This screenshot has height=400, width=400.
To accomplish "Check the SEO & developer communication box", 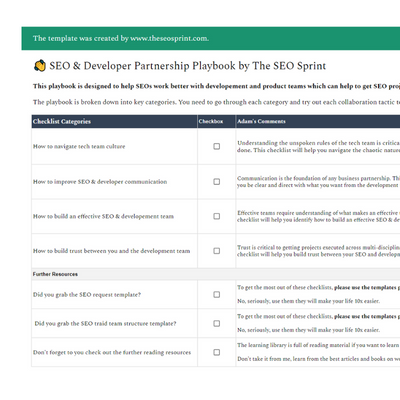I will point(217,182).
